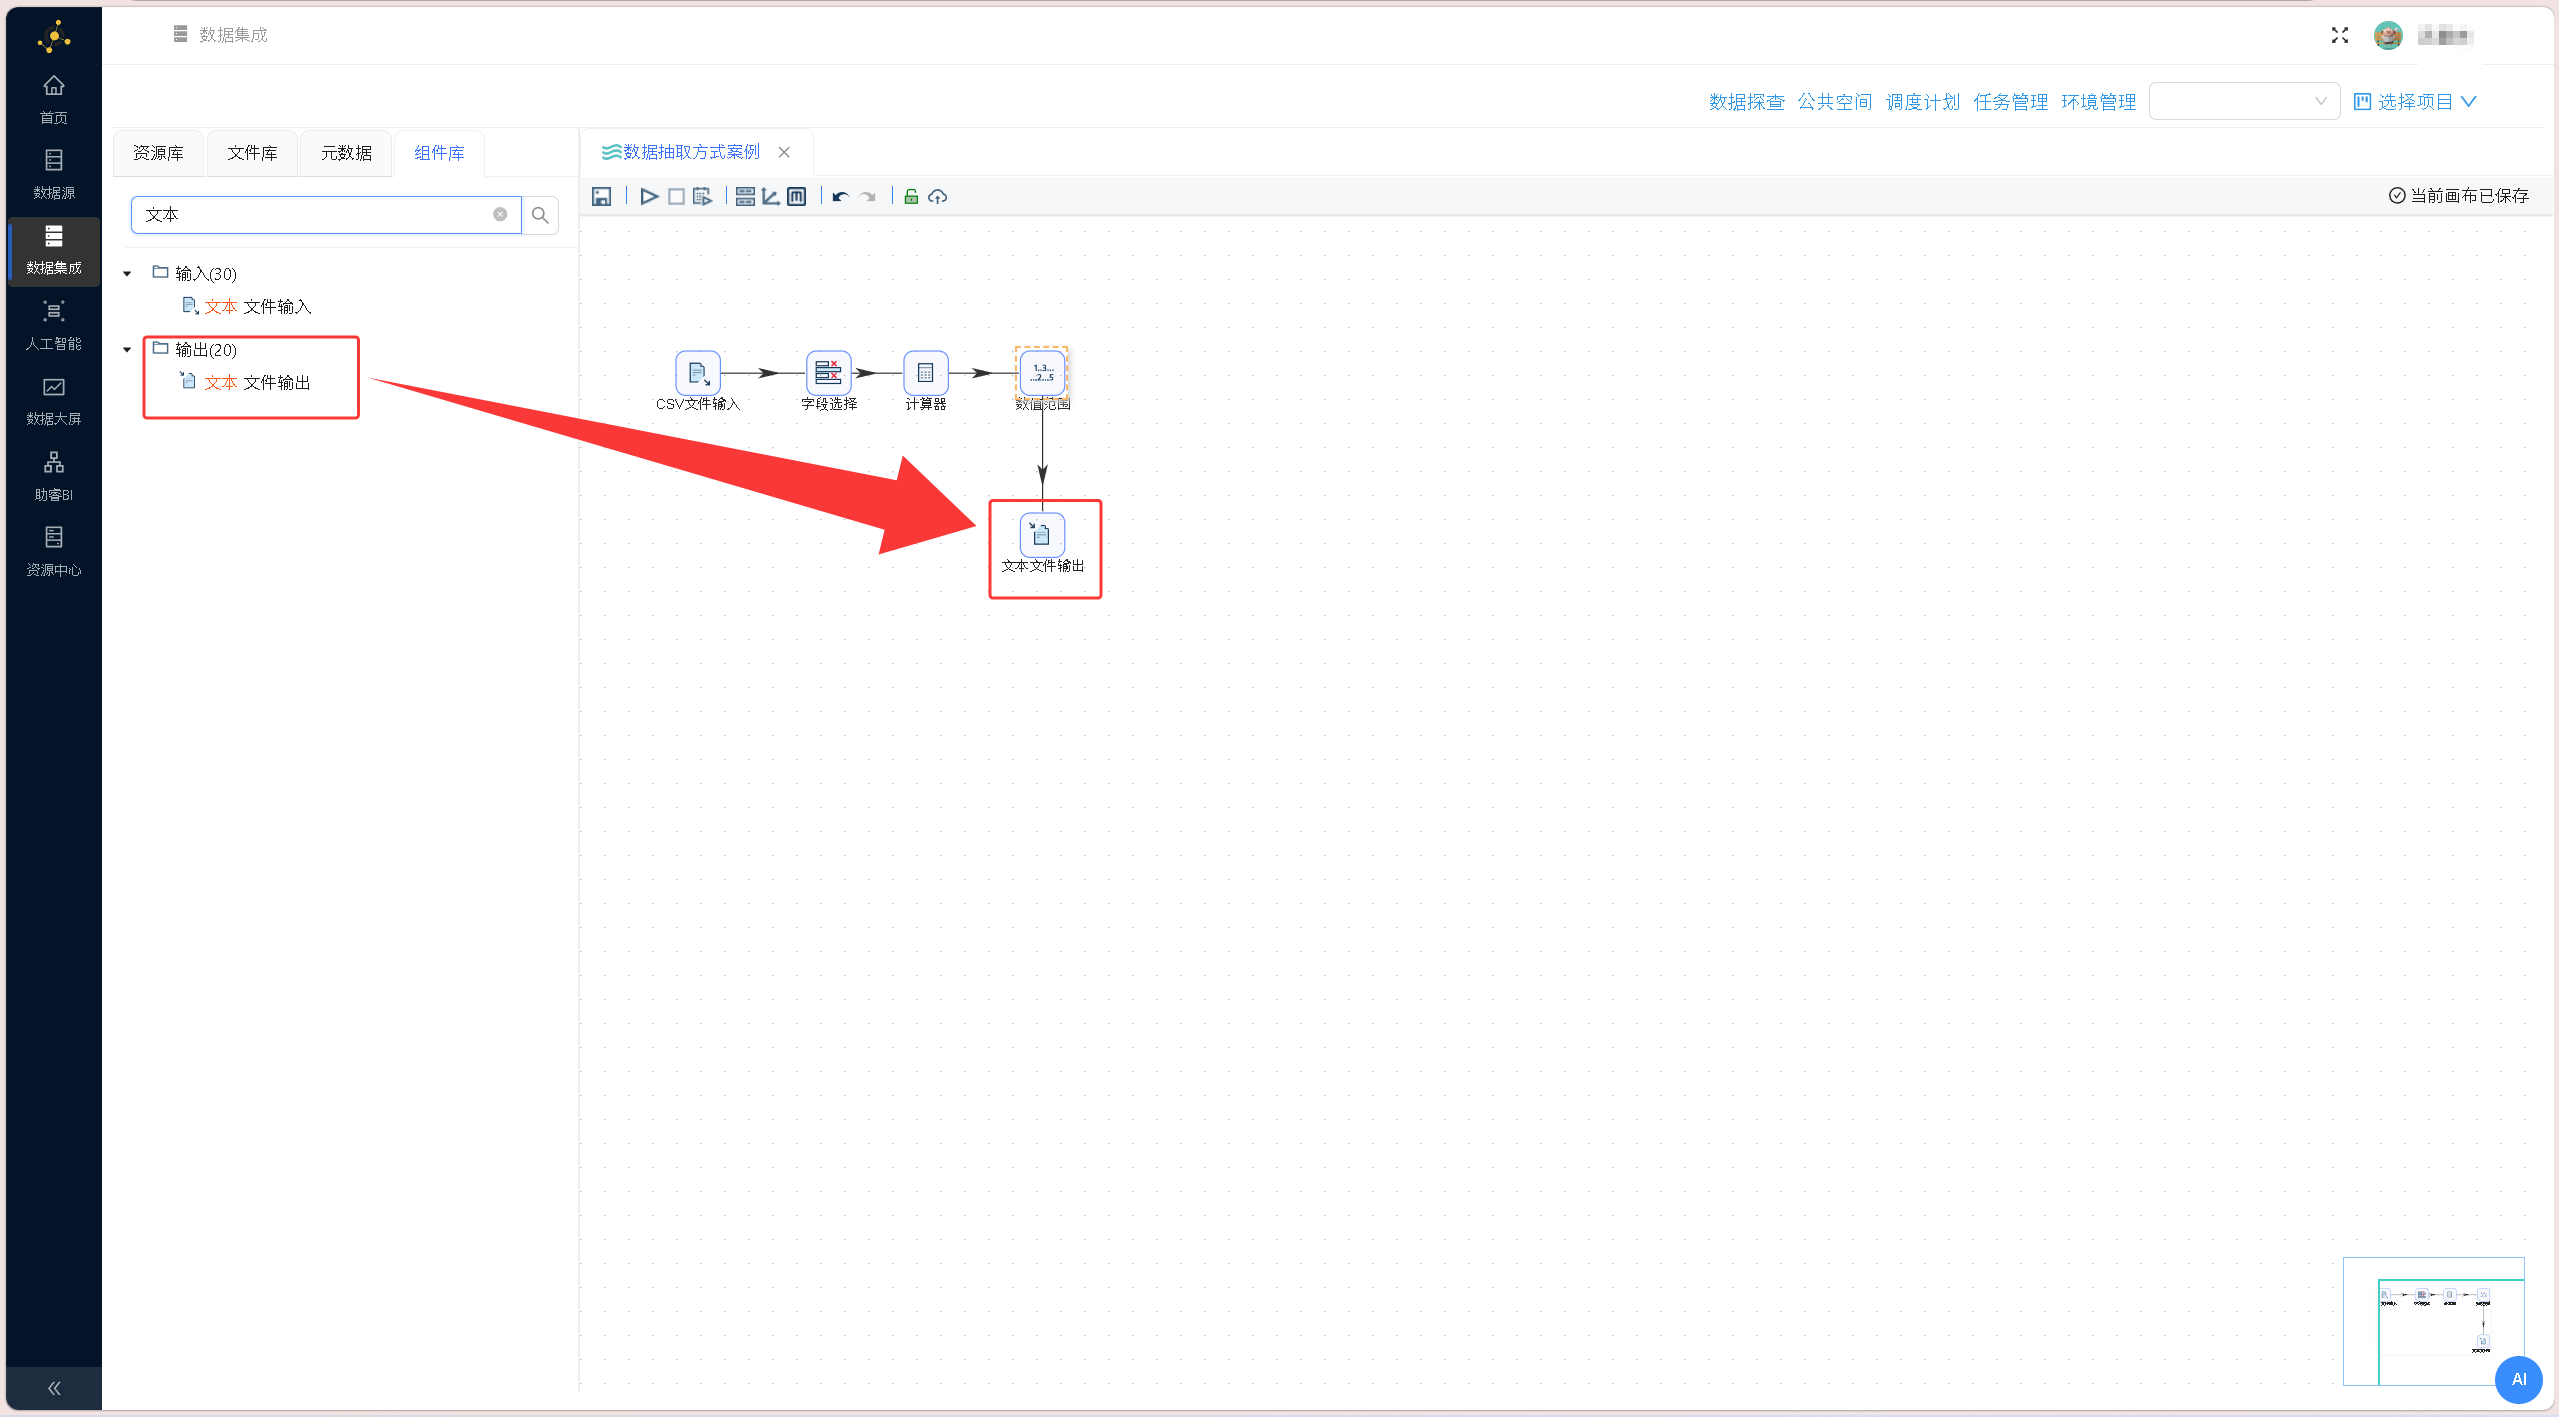Switch to the 组件库 tab
The image size is (2559, 1417).
[x=439, y=153]
